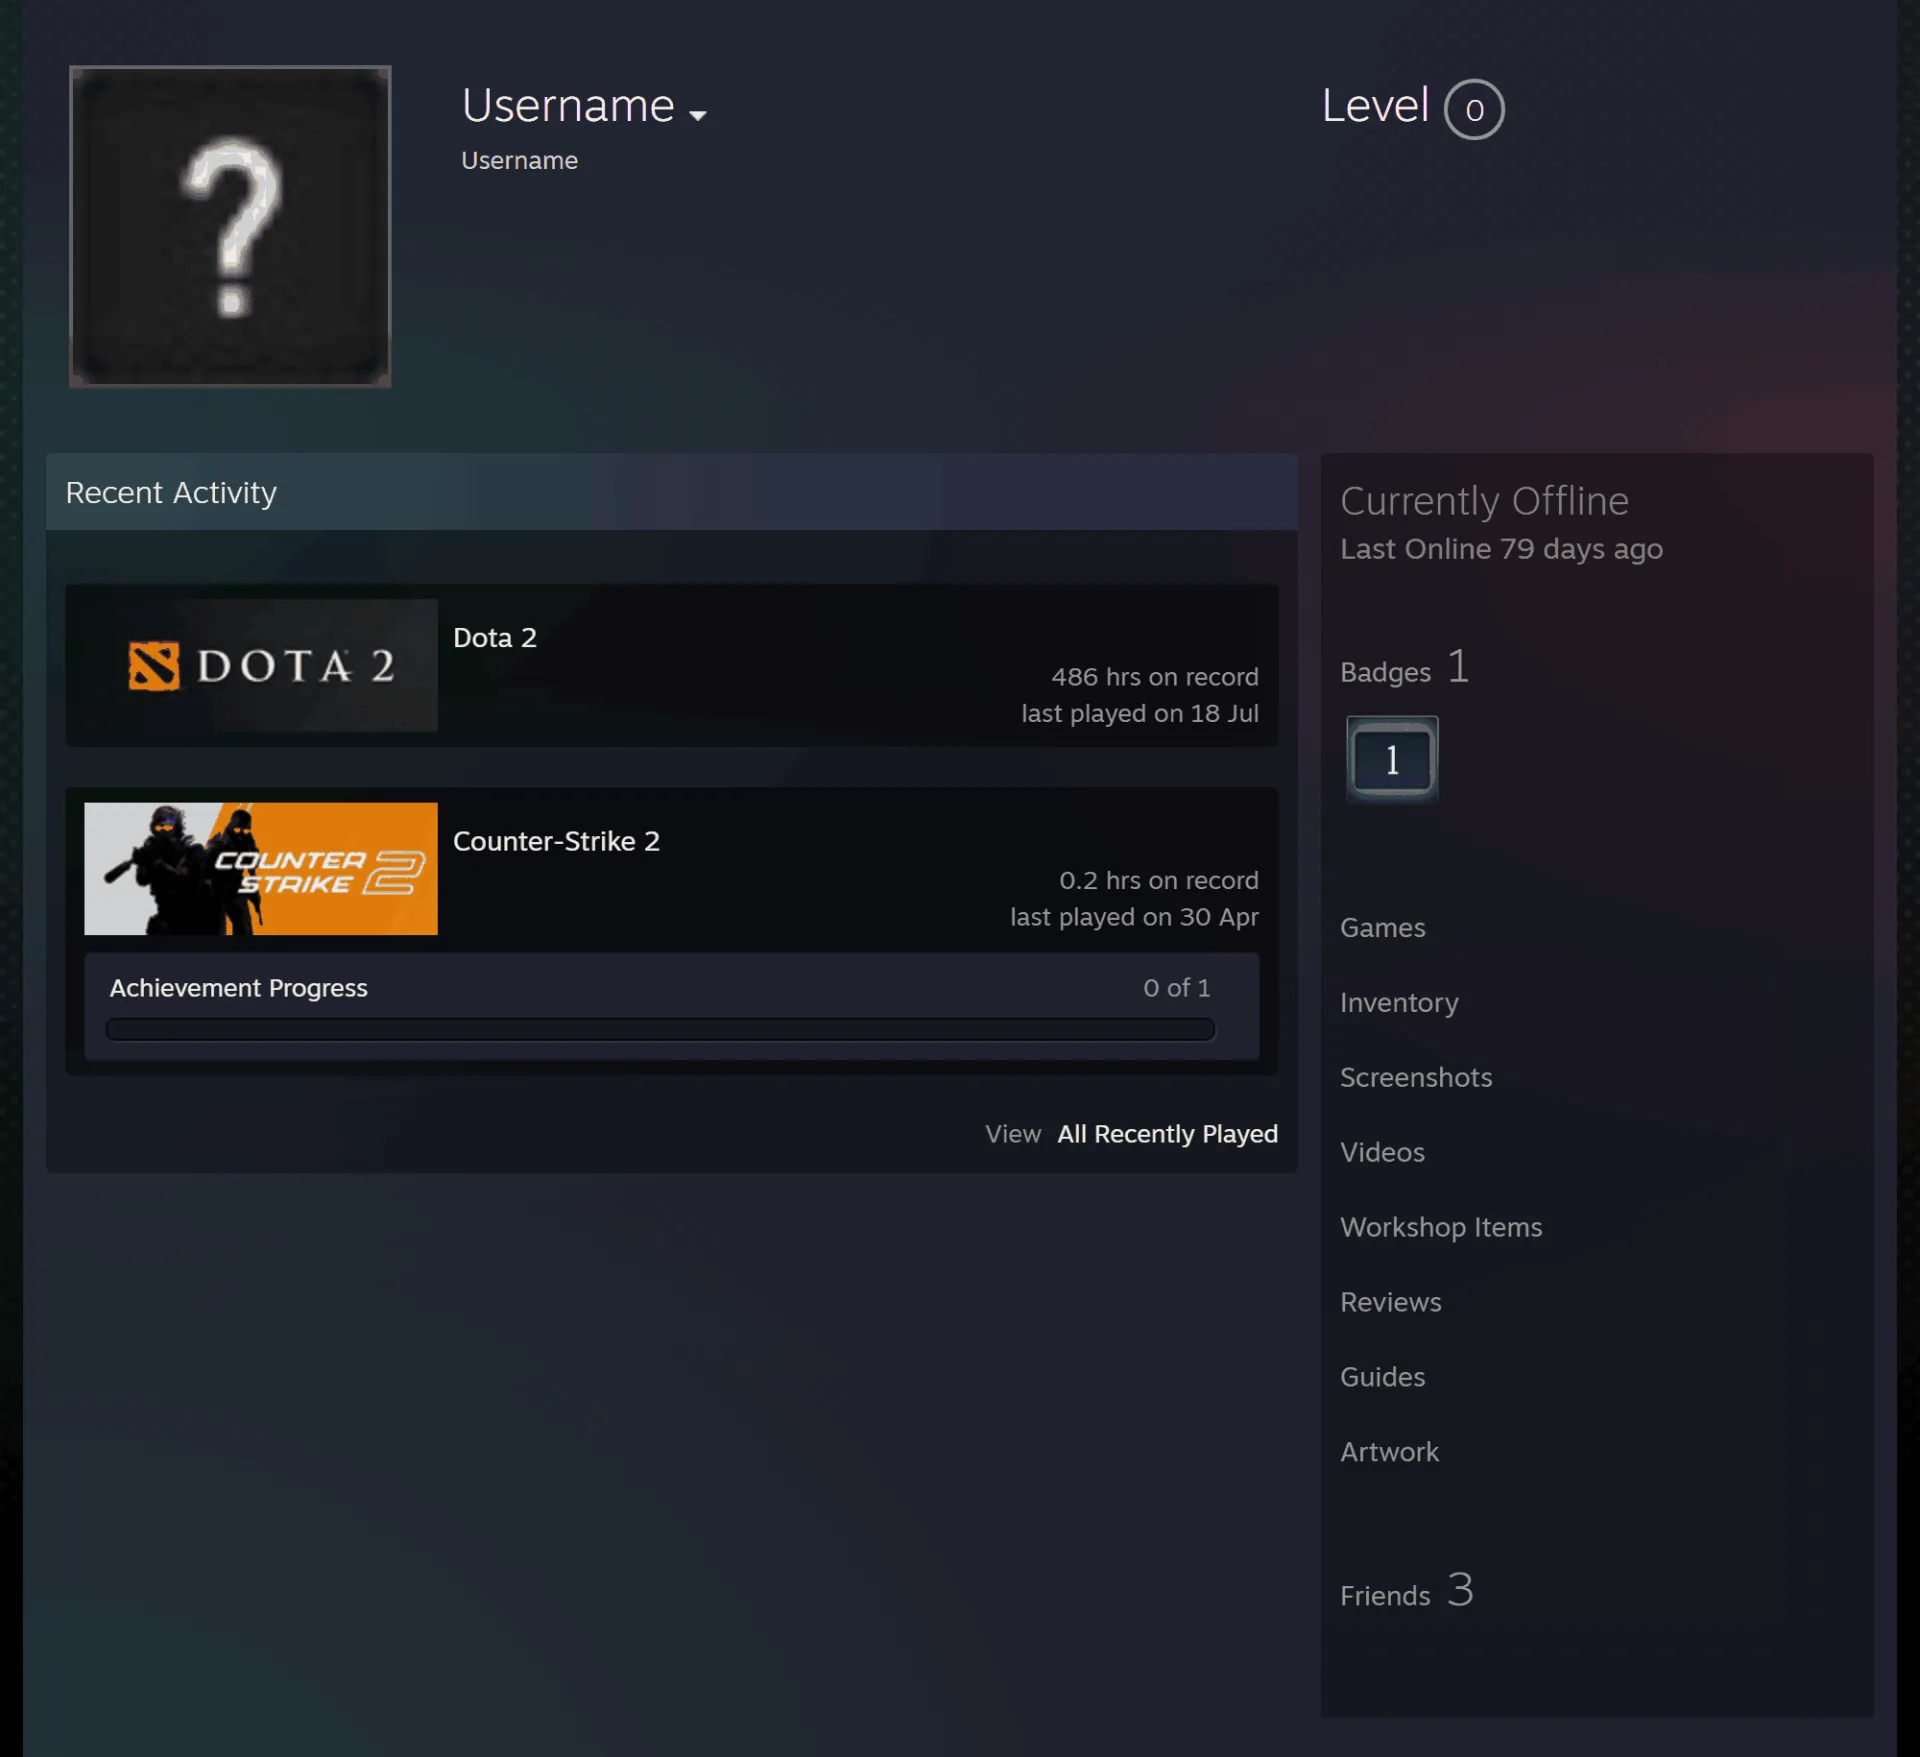Click 'Last Online 79 days ago' text
The image size is (1920, 1757).
coord(1501,549)
